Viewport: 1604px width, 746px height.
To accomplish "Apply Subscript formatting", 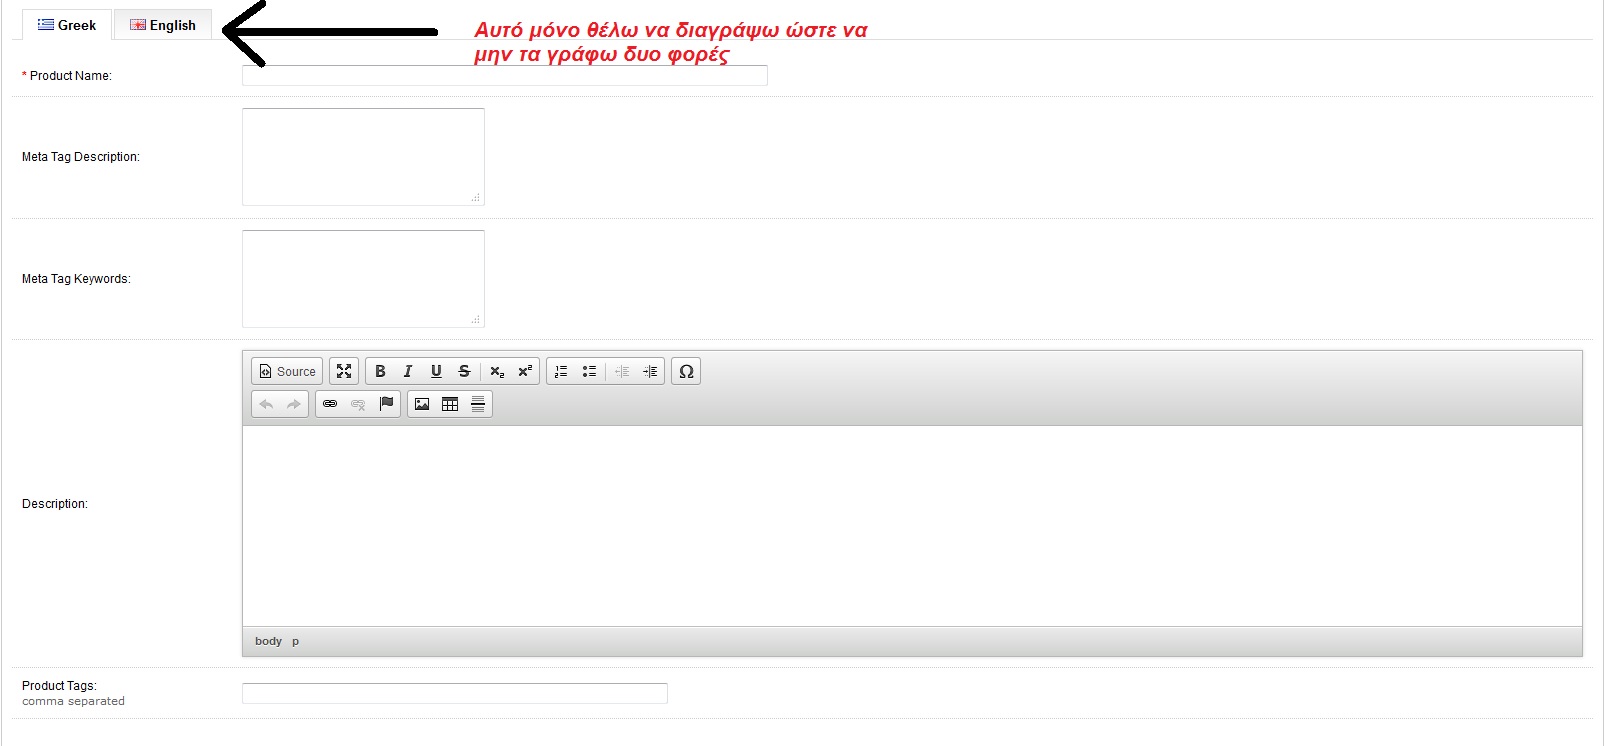I will tap(497, 371).
